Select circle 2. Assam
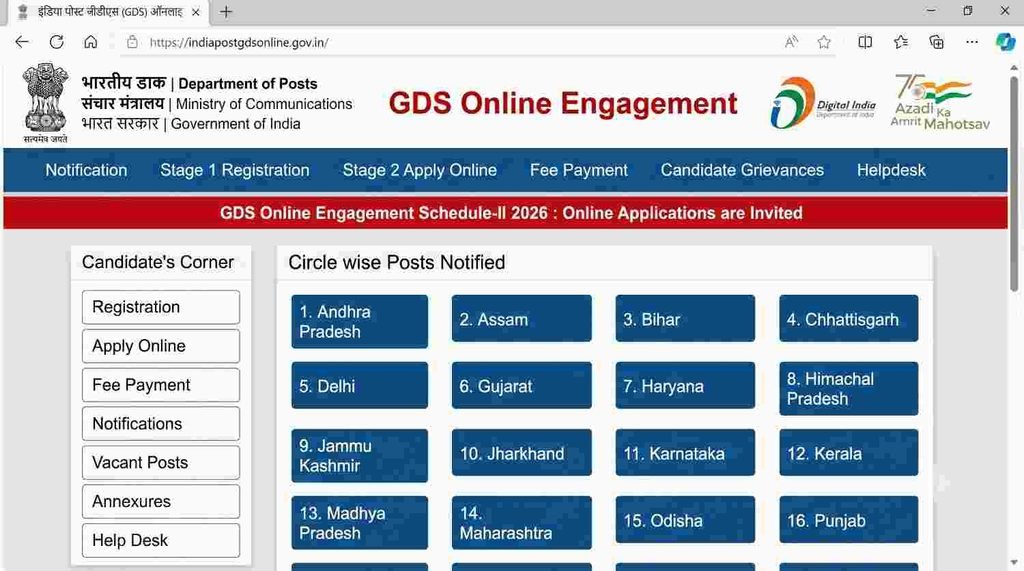The height and width of the screenshot is (571, 1024). tap(522, 319)
